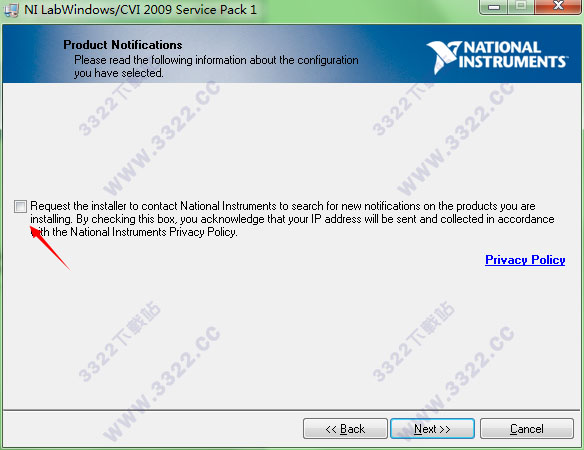Click the 'Request the installer to contact' label
The height and width of the screenshot is (450, 584).
(104, 206)
